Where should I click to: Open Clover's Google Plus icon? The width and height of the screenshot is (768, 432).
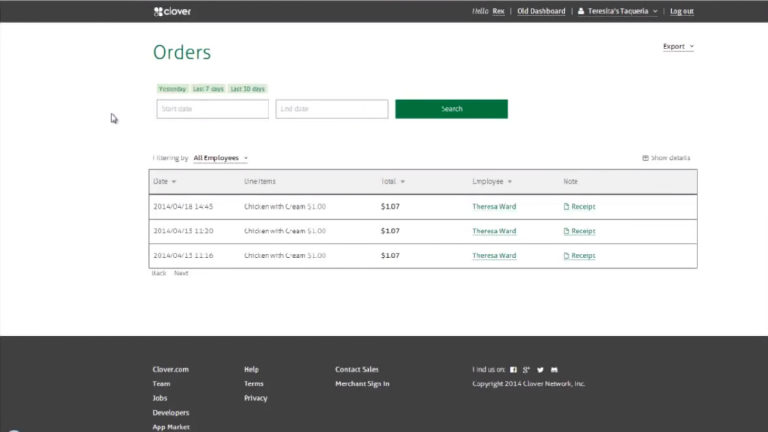(x=527, y=370)
